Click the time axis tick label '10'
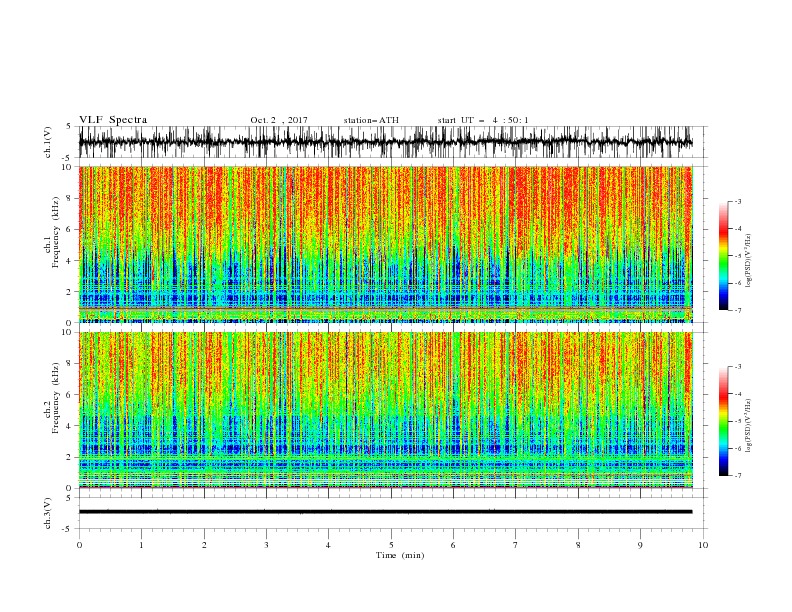 [703, 545]
